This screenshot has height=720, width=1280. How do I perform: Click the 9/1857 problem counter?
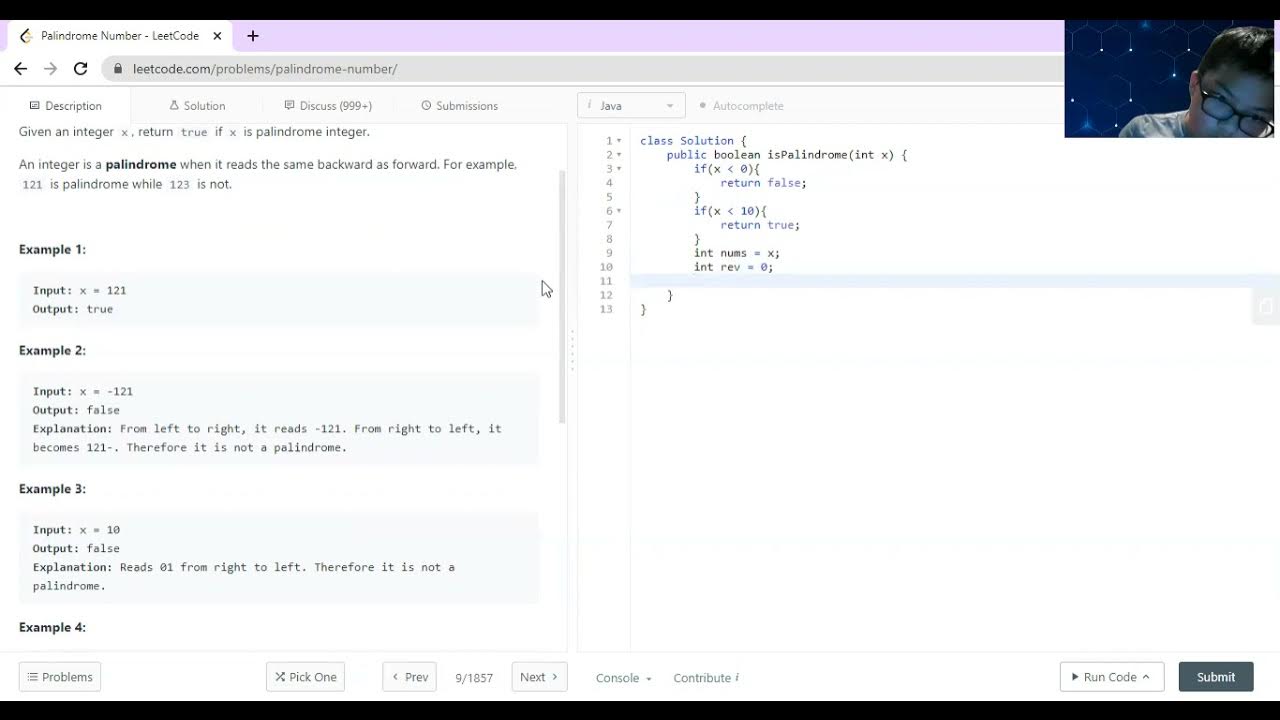coord(474,678)
